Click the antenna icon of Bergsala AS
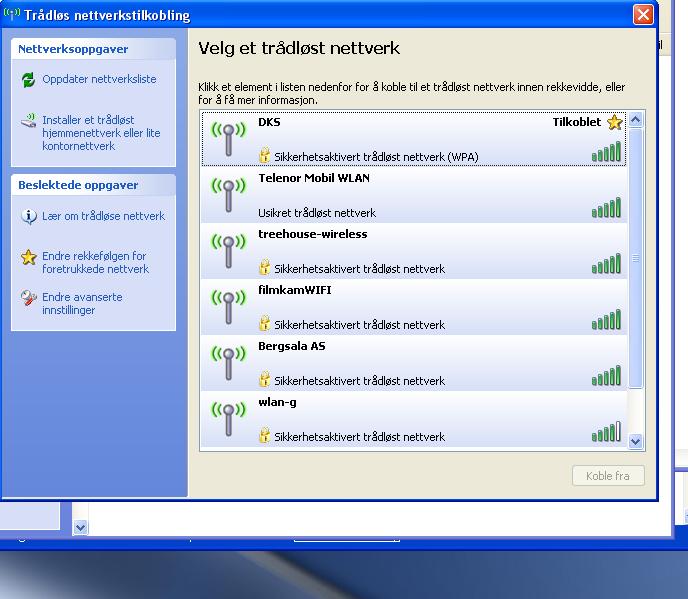The width and height of the screenshot is (688, 599). (x=229, y=363)
